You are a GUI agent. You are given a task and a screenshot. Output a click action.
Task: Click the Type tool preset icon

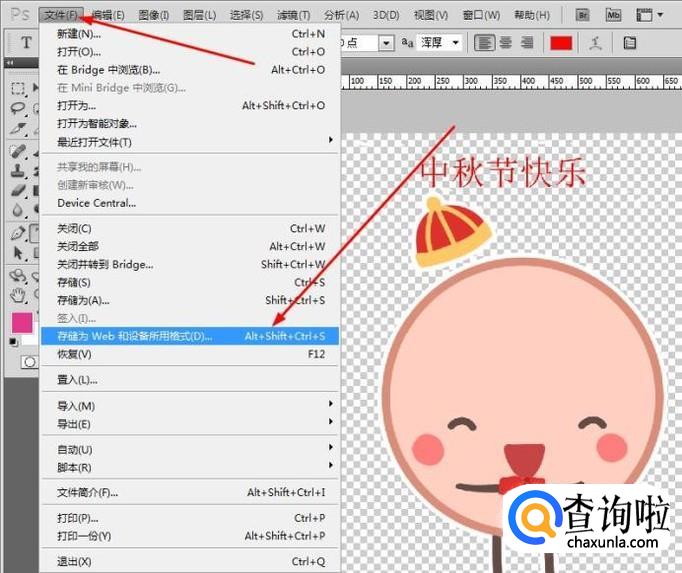pyautogui.click(x=26, y=43)
